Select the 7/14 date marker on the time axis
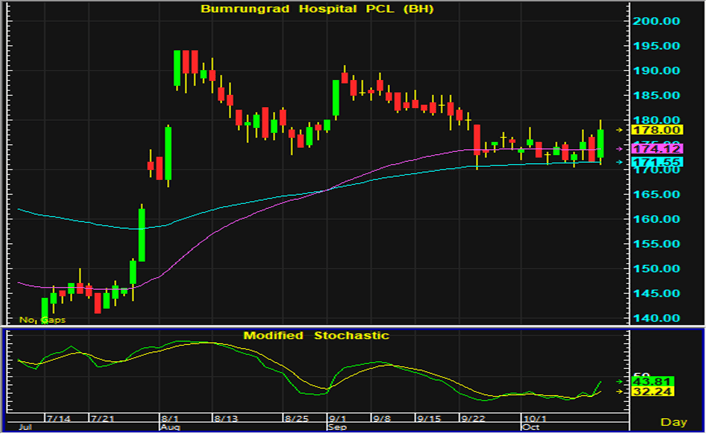 [x=59, y=415]
